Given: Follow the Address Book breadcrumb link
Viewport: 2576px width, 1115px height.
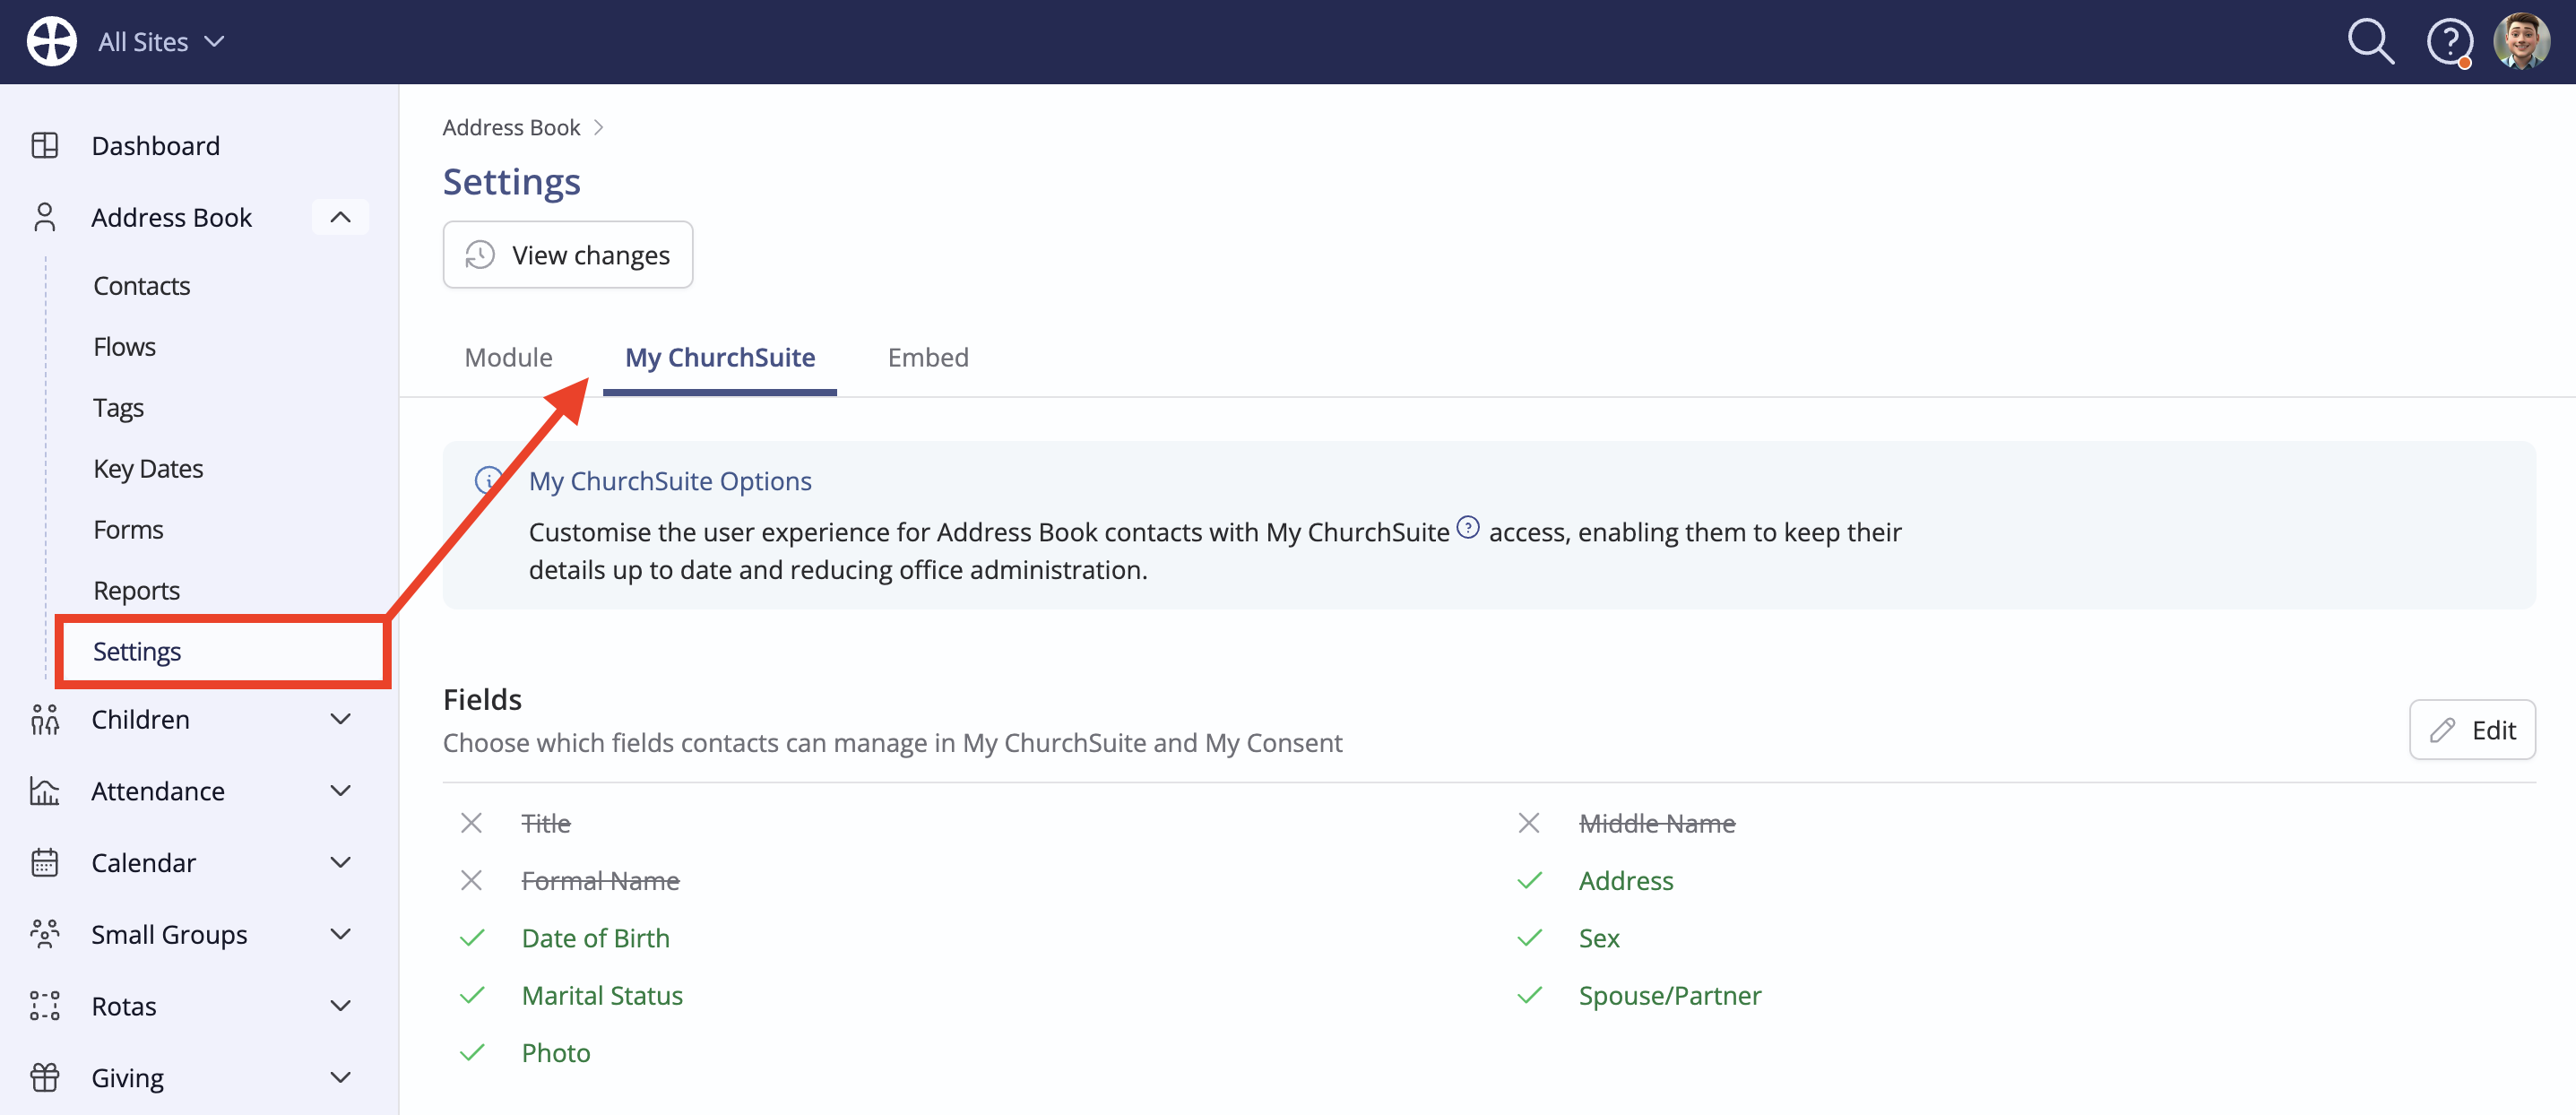Looking at the screenshot, I should (x=511, y=127).
